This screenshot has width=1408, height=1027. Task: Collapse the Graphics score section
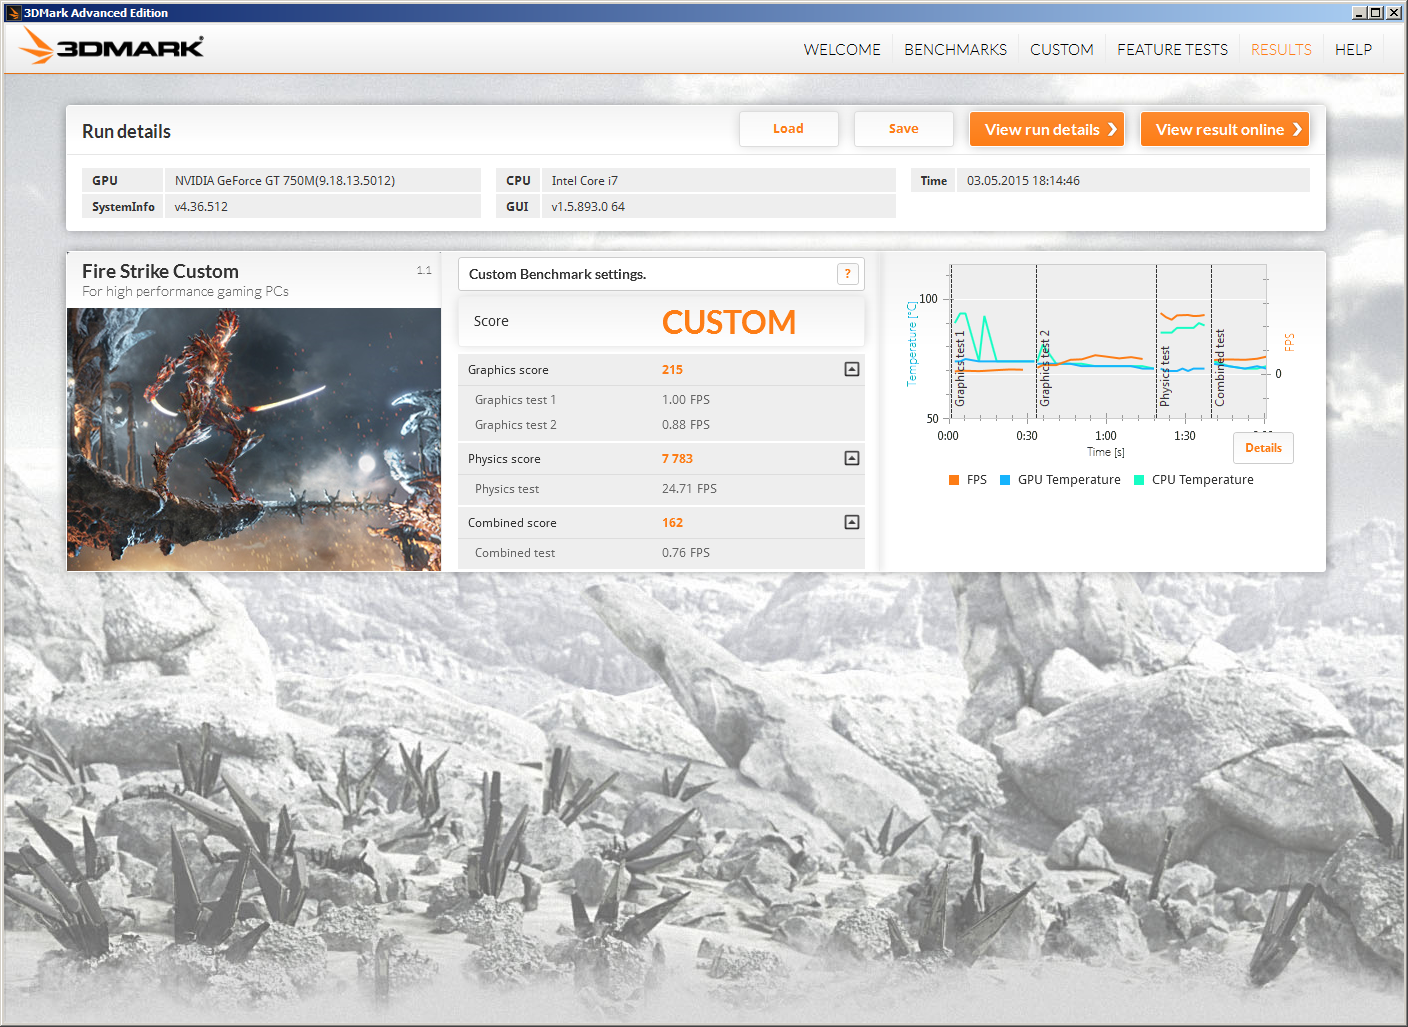pyautogui.click(x=851, y=370)
